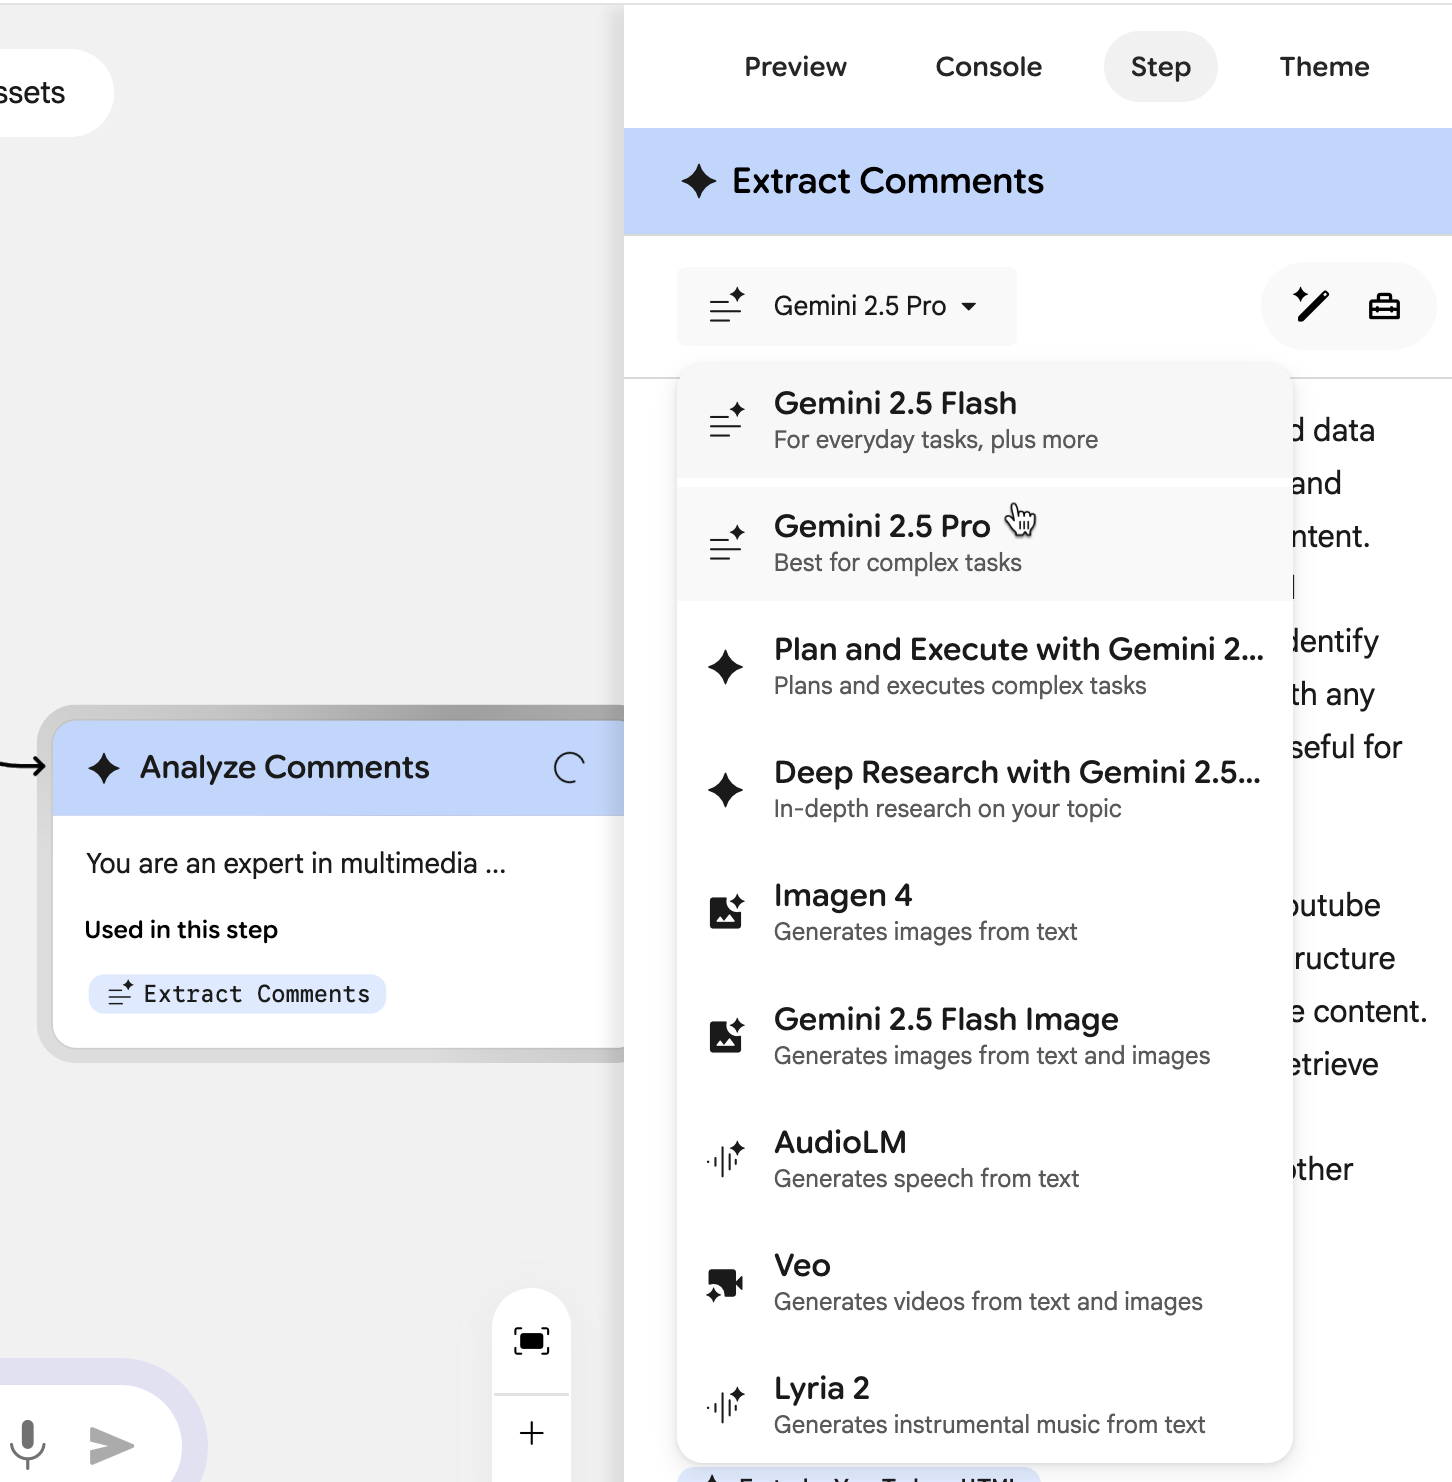Click 'Generates instrumental music from text' description
Image resolution: width=1452 pixels, height=1482 pixels.
(x=989, y=1425)
